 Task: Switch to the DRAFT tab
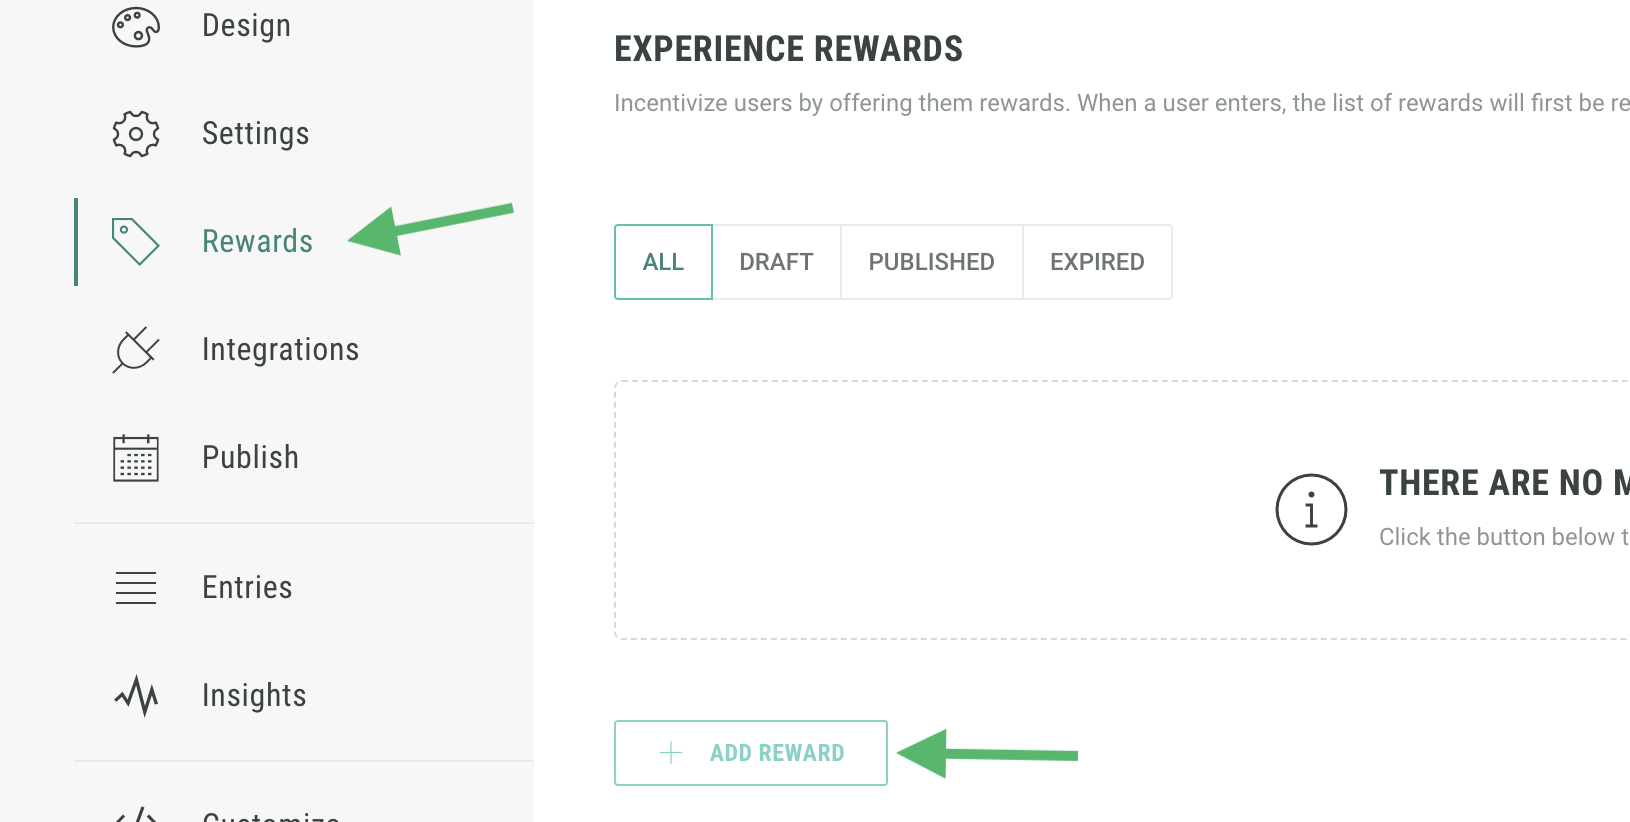[x=776, y=262]
